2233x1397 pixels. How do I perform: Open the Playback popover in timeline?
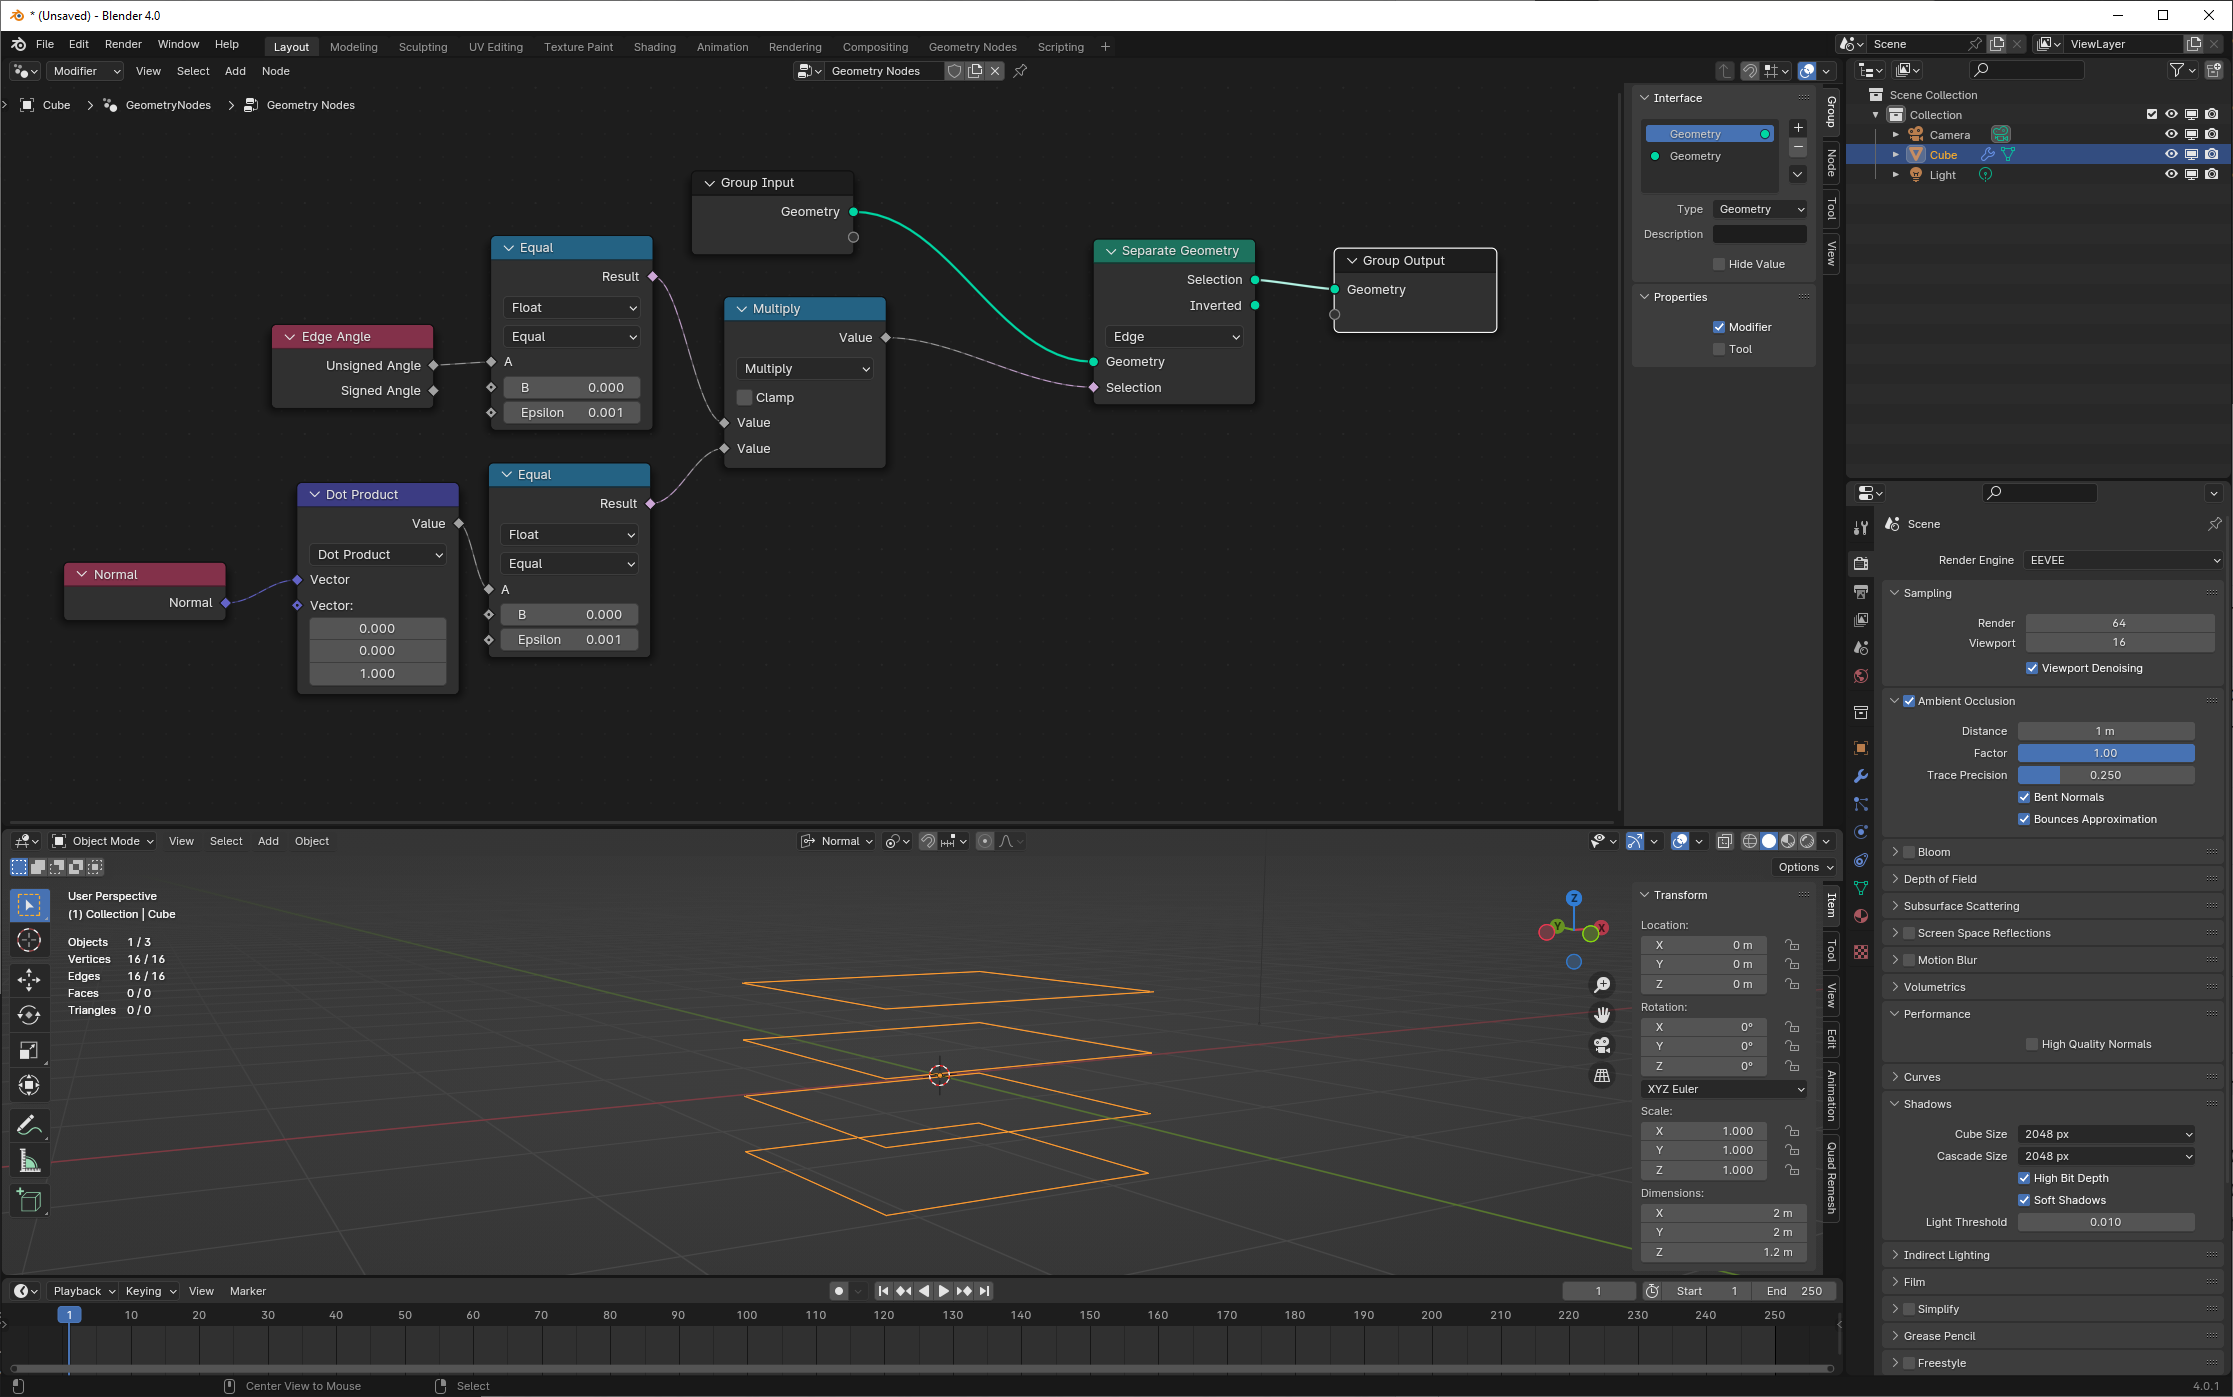click(x=84, y=1291)
